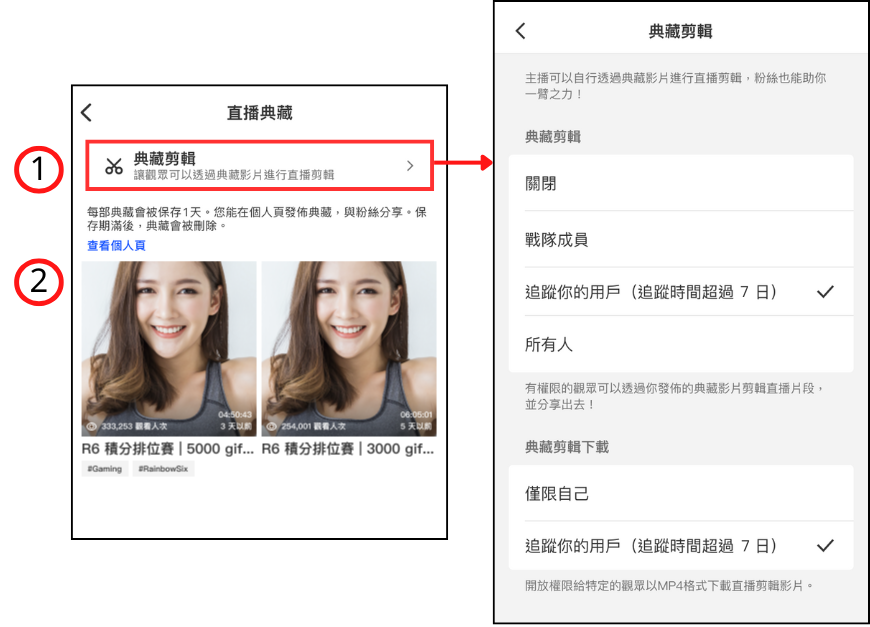This screenshot has height=627, width=870.
Task: Choose 所有人 clip permission option
Action: [x=680, y=345]
